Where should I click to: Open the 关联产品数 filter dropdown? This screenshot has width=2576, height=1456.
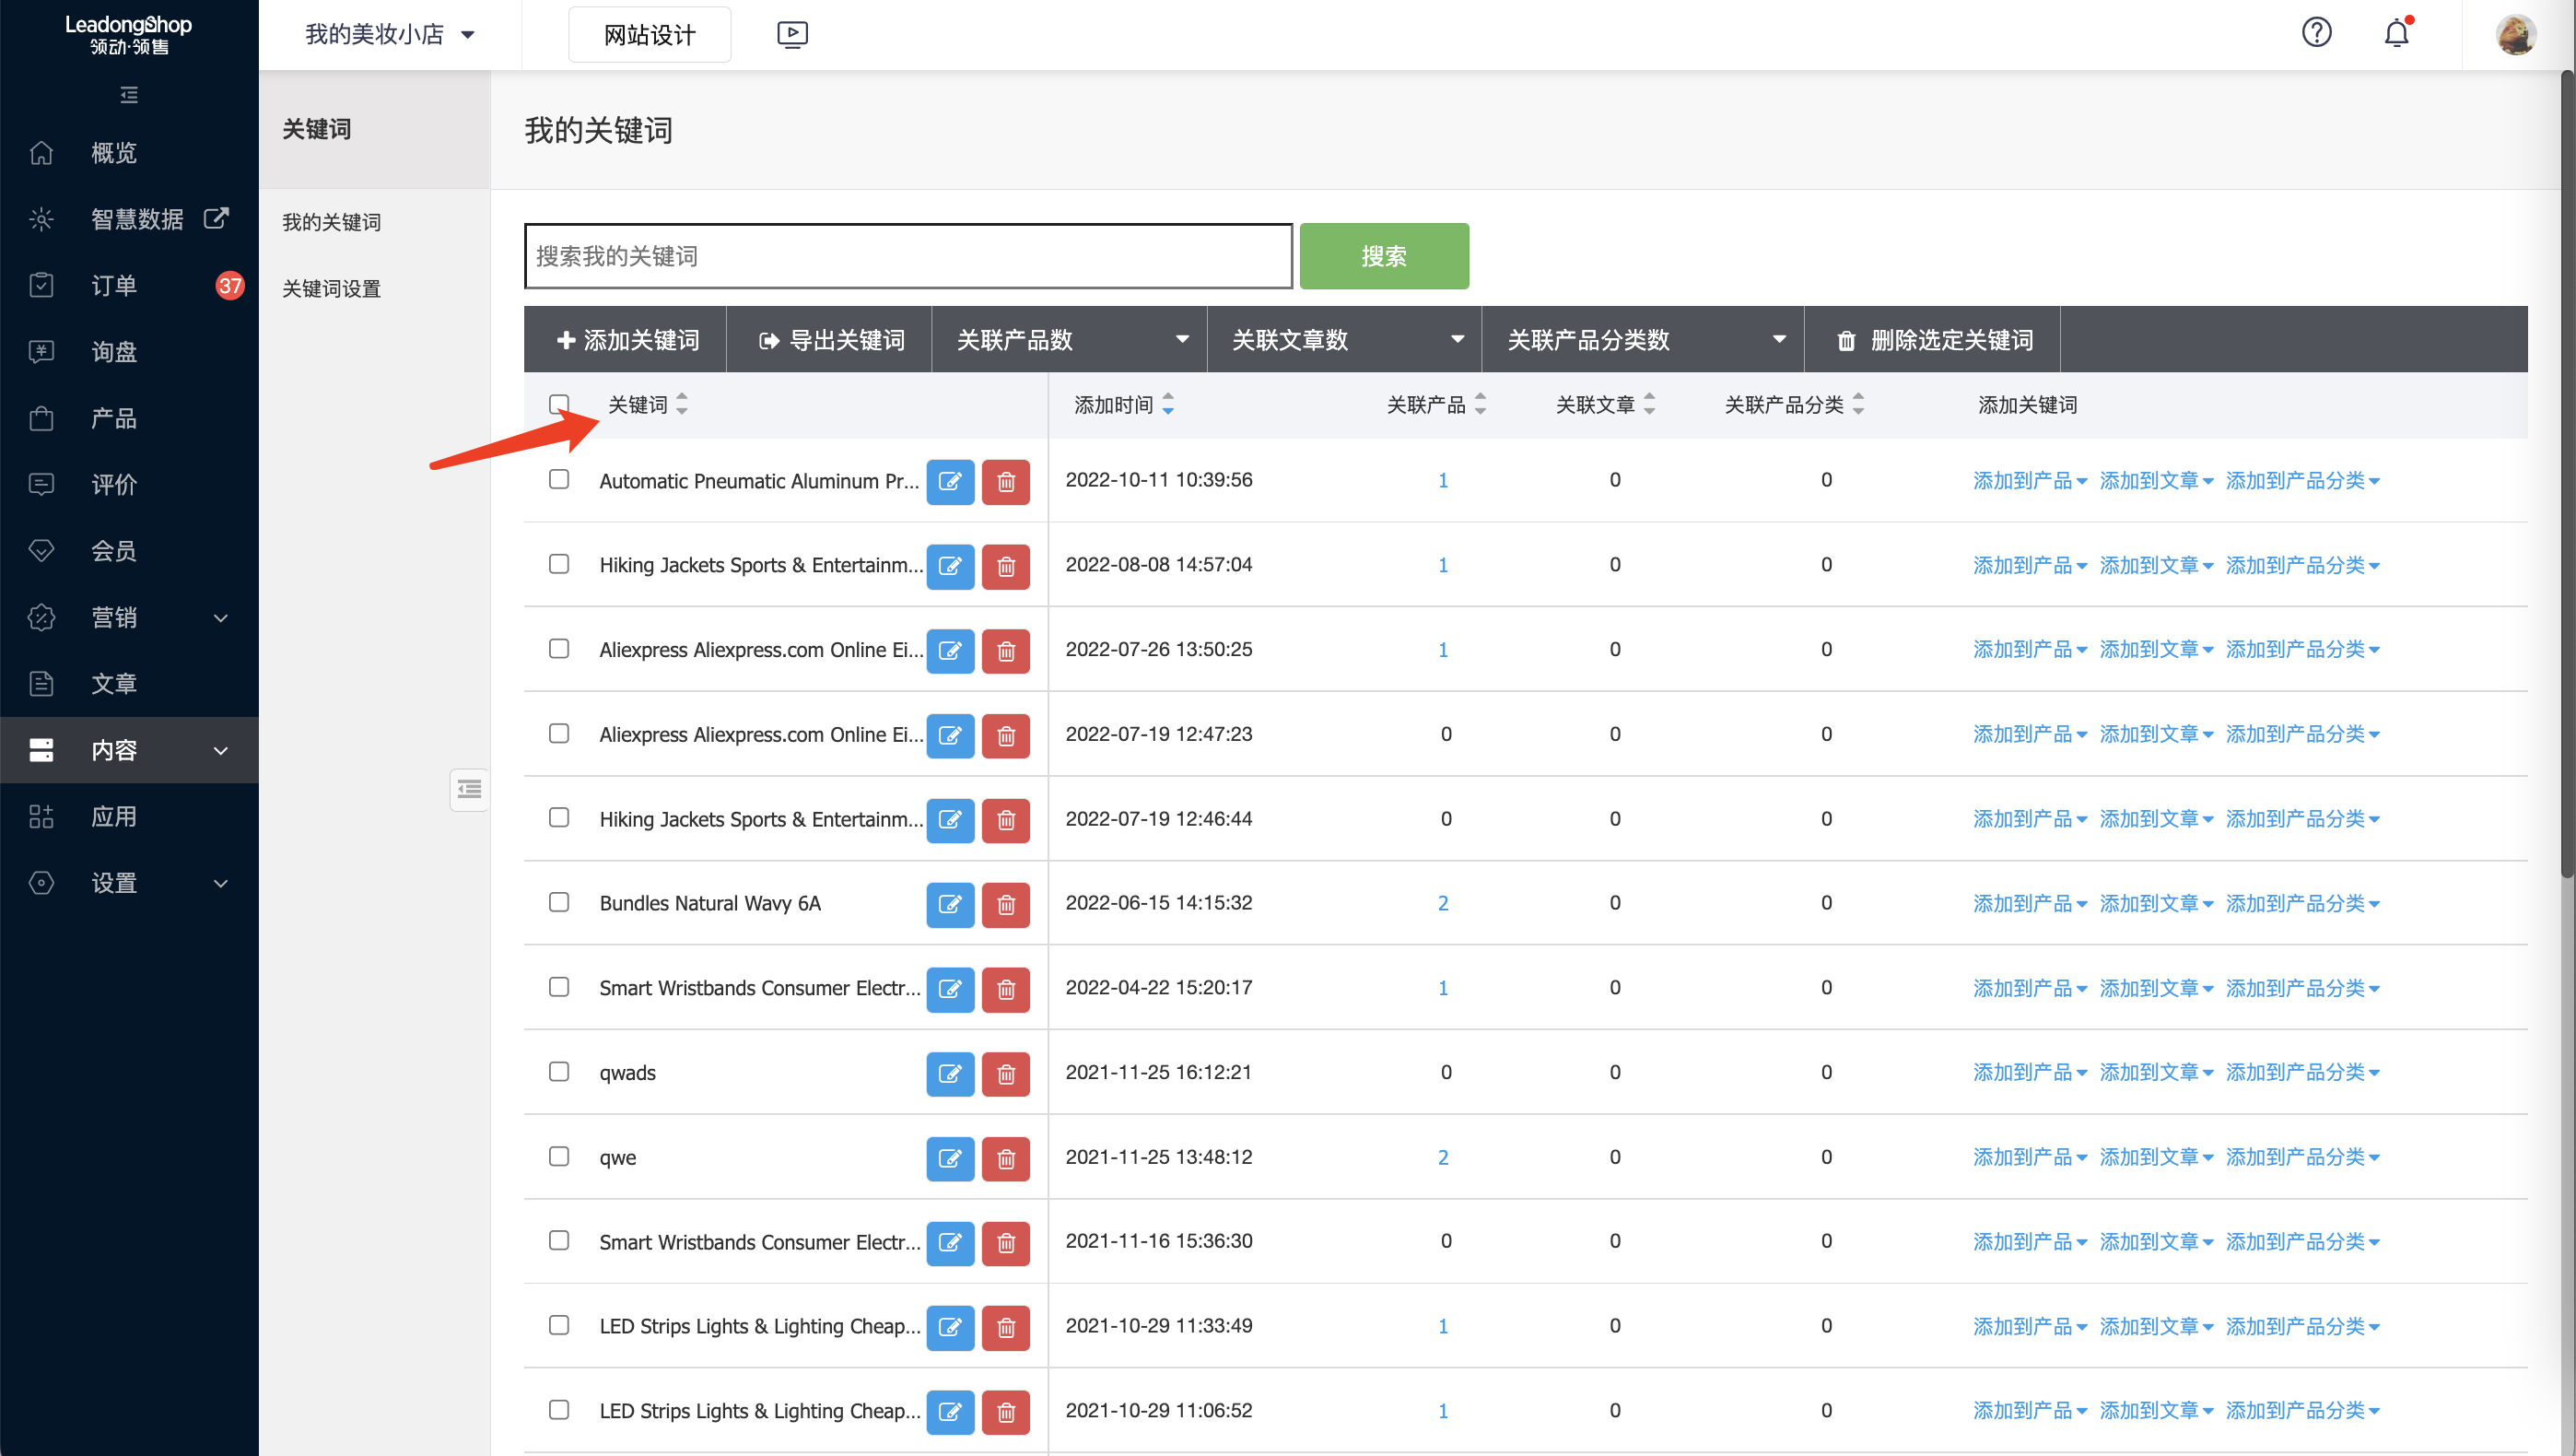pyautogui.click(x=1069, y=340)
